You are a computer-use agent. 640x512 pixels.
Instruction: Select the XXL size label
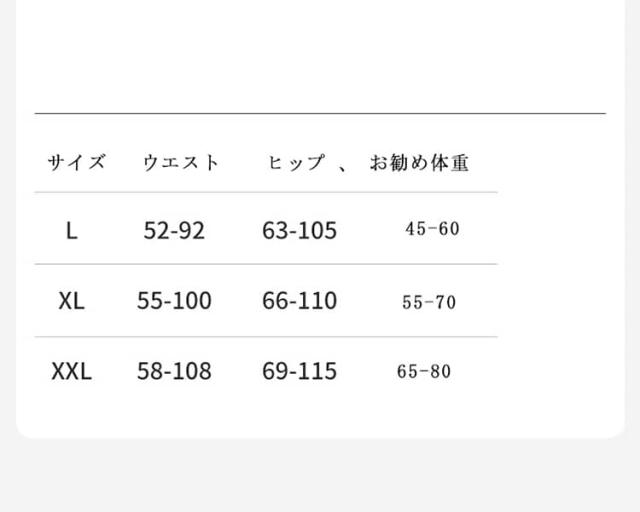pyautogui.click(x=71, y=372)
